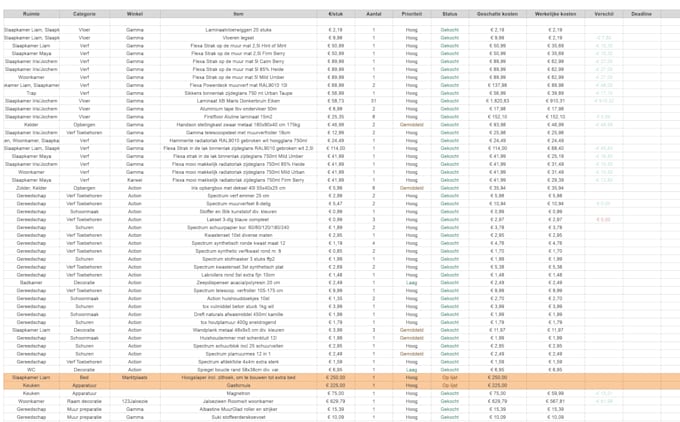680x422 pixels.
Task: Click the 'Huishoudemmer met schenktuit' cell
Action: [x=238, y=338]
